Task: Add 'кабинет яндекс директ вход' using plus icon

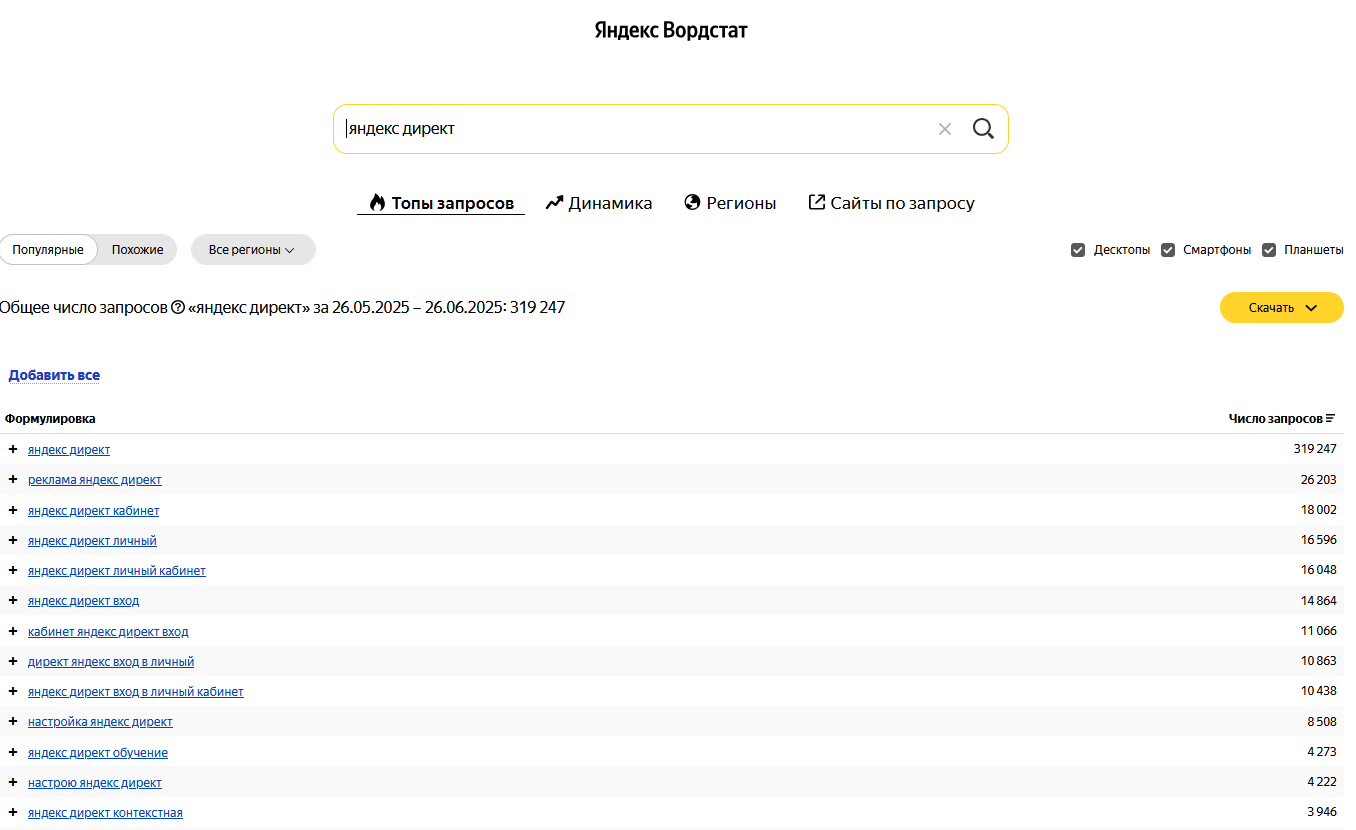Action: [x=13, y=631]
